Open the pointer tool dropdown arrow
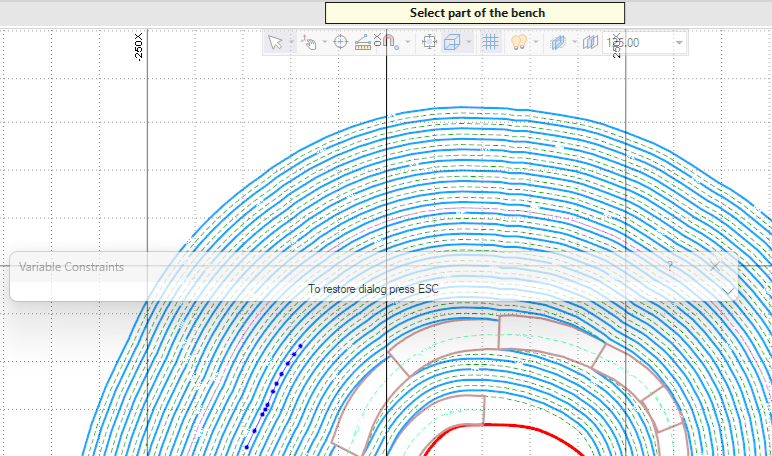Screen dimensions: 772x456 tap(291, 42)
